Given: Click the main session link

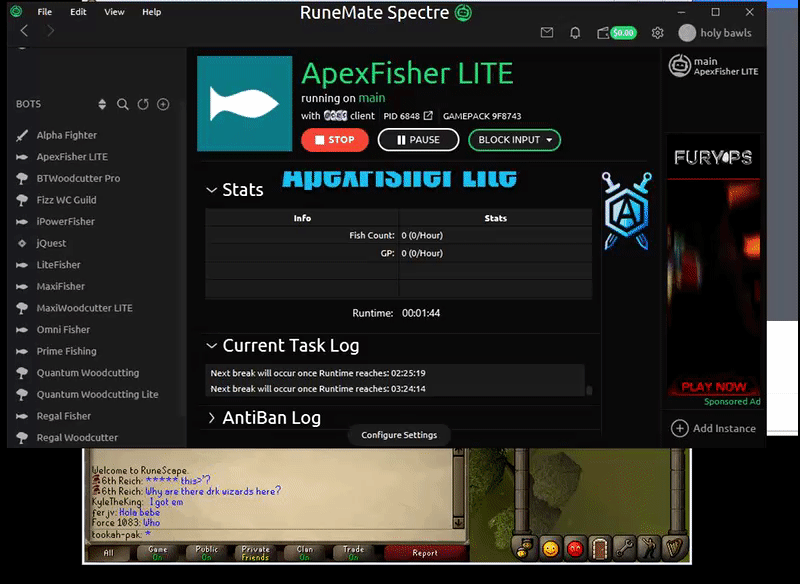Looking at the screenshot, I should 371,98.
